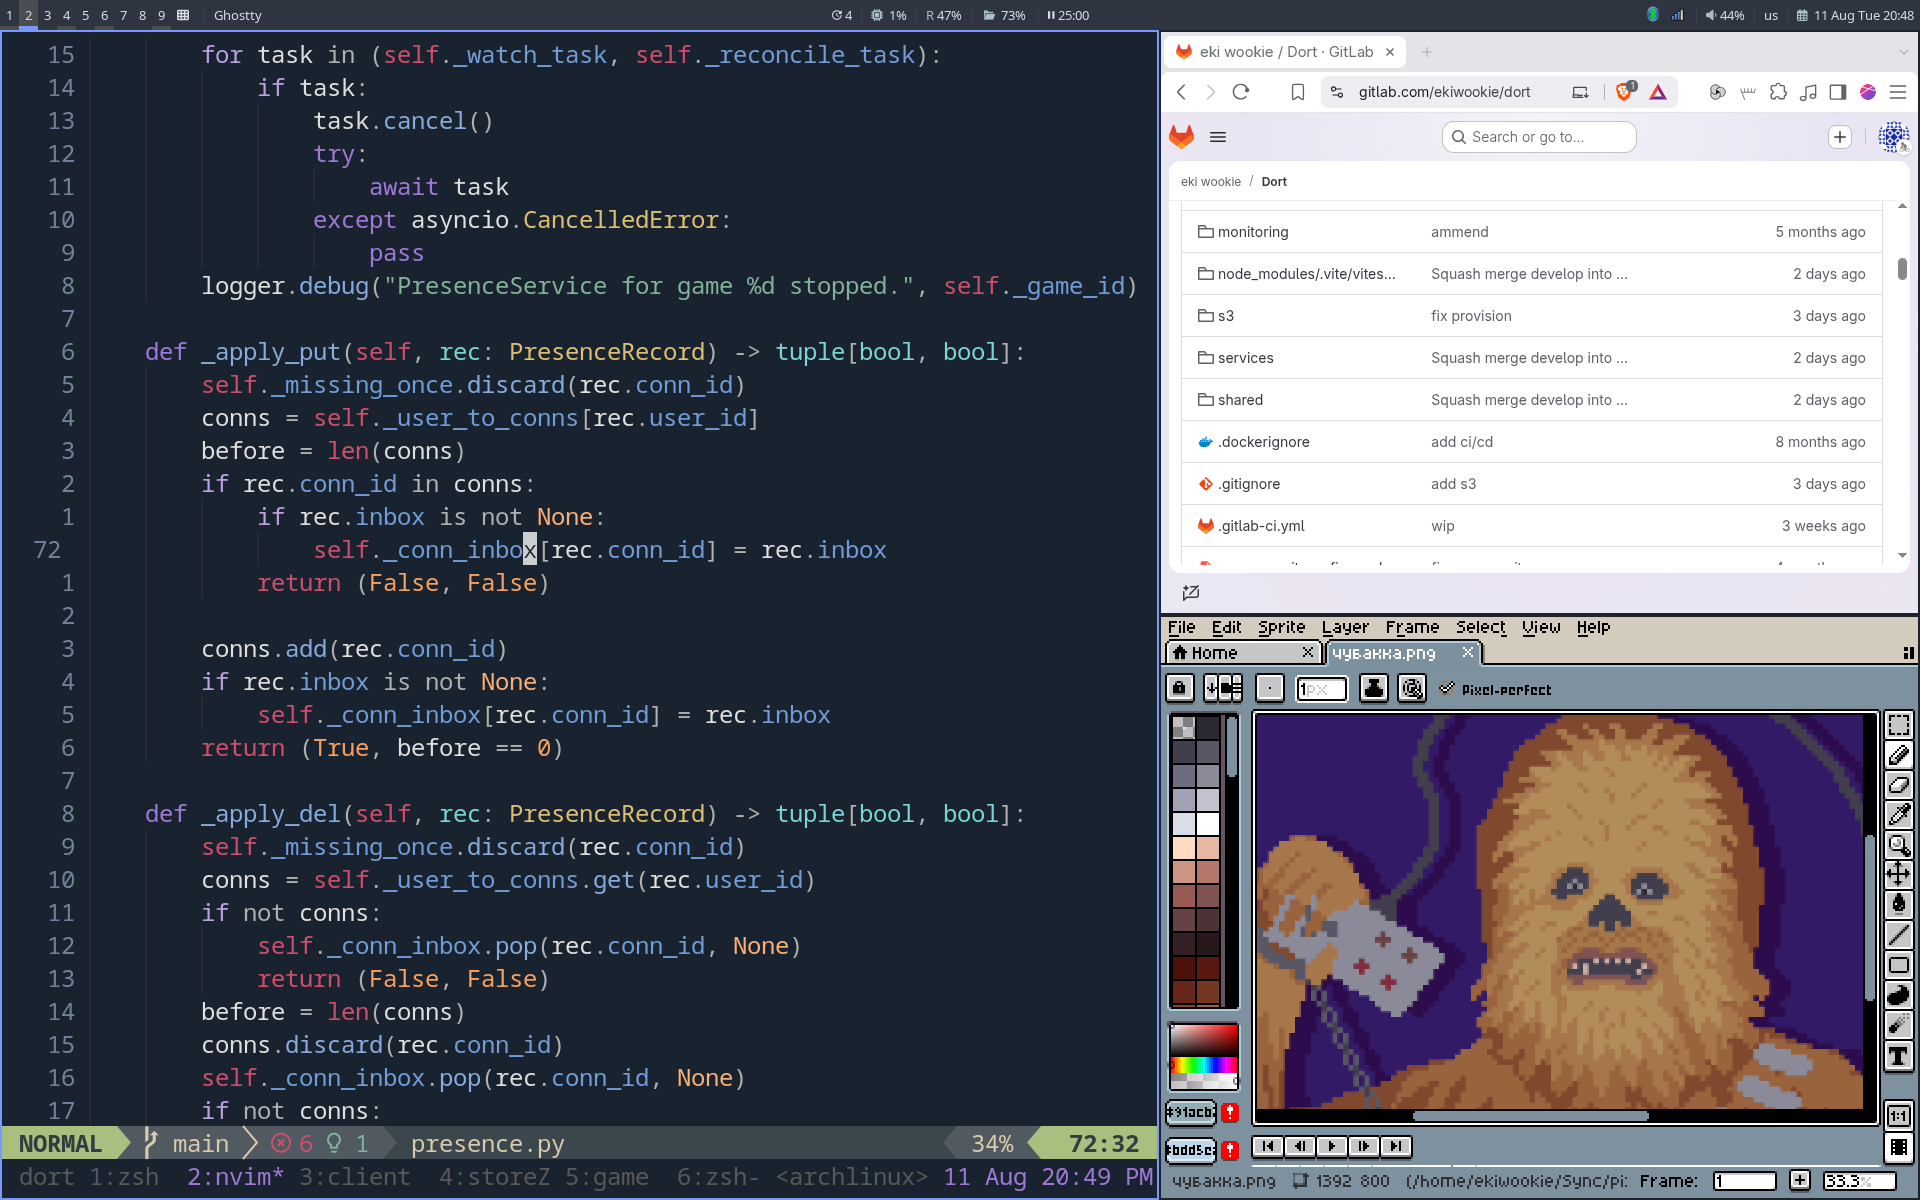This screenshot has width=1920, height=1200.
Task: Expand the browser tab list chevron
Action: (x=1903, y=52)
